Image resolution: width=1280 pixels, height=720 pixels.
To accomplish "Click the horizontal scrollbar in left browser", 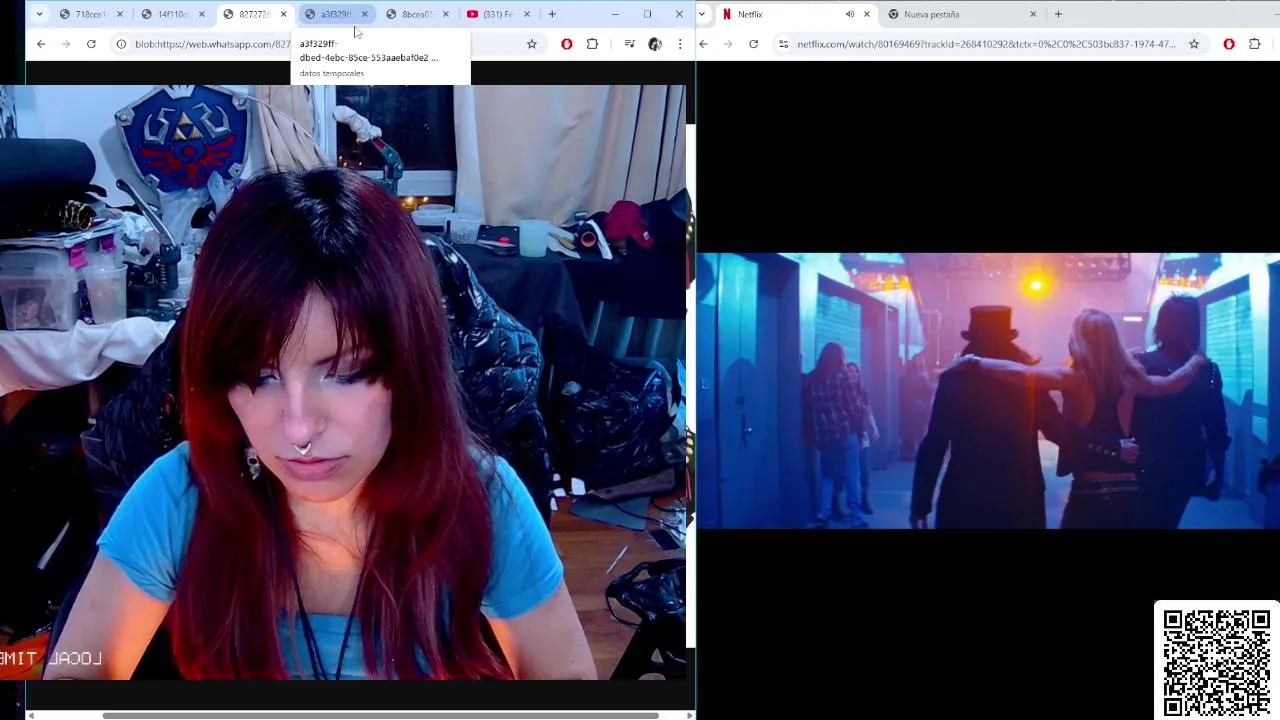I will (x=381, y=715).
